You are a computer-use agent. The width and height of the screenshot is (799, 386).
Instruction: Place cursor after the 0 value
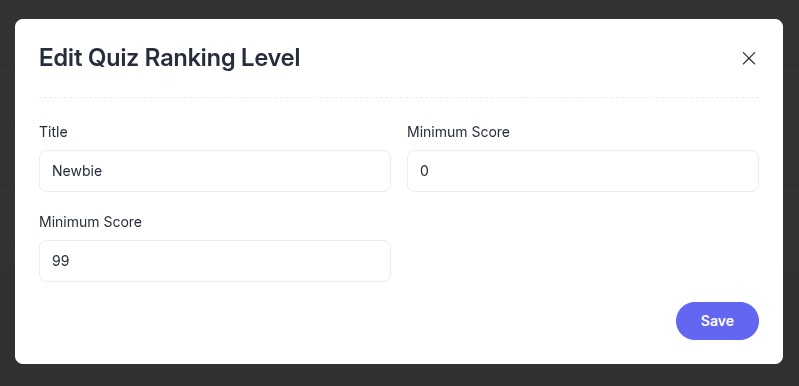[430, 171]
